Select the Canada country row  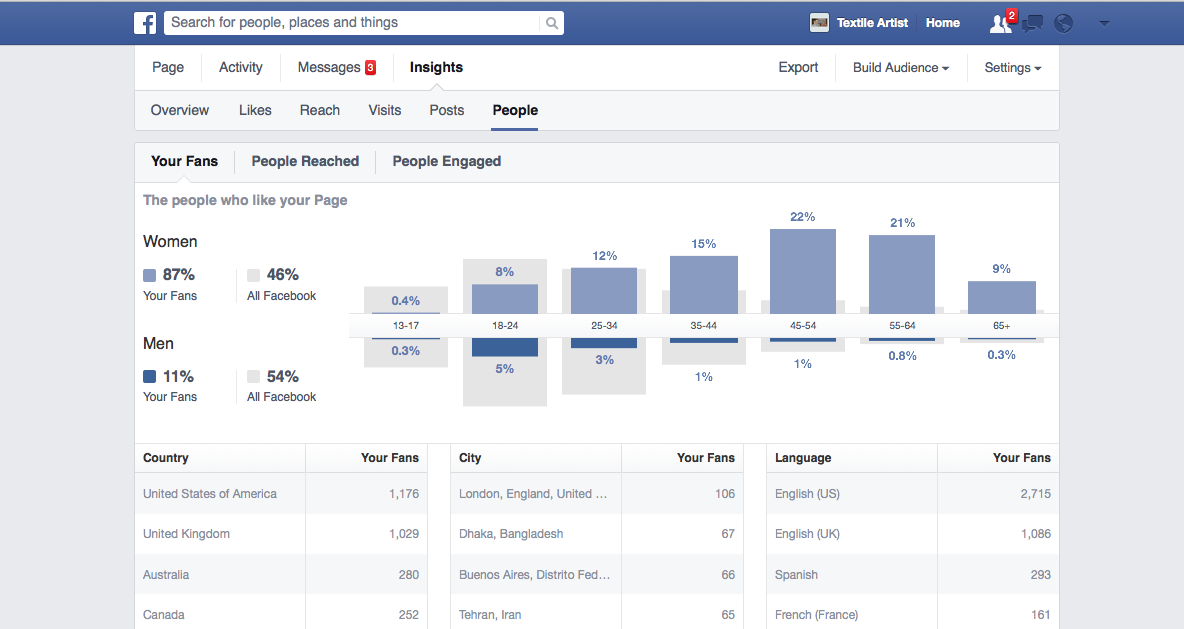click(281, 614)
